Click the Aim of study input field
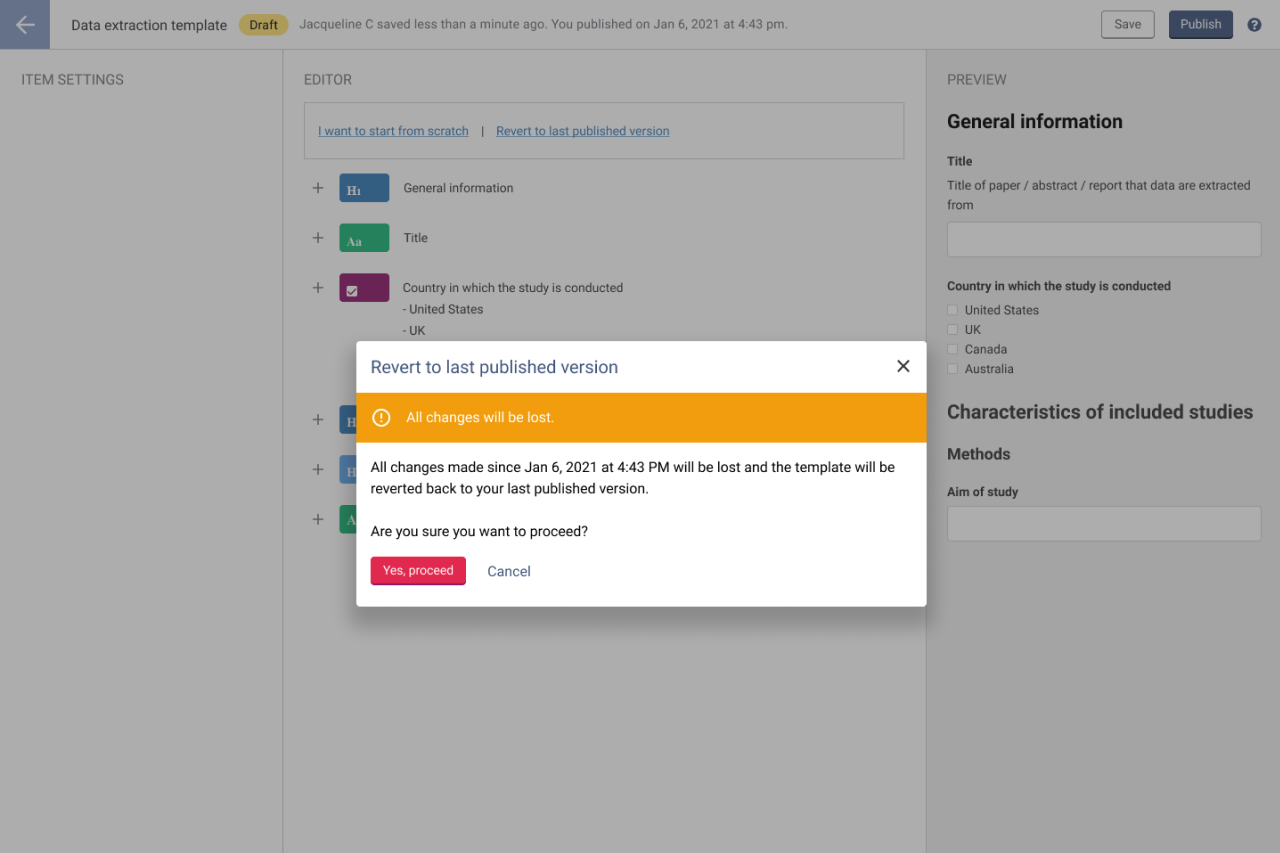The width and height of the screenshot is (1280, 853). (1104, 524)
